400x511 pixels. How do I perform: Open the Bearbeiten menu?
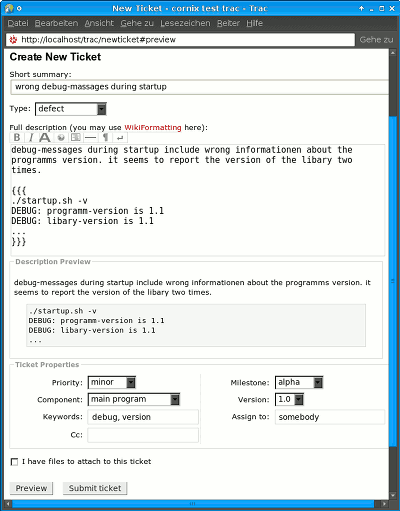(x=56, y=23)
